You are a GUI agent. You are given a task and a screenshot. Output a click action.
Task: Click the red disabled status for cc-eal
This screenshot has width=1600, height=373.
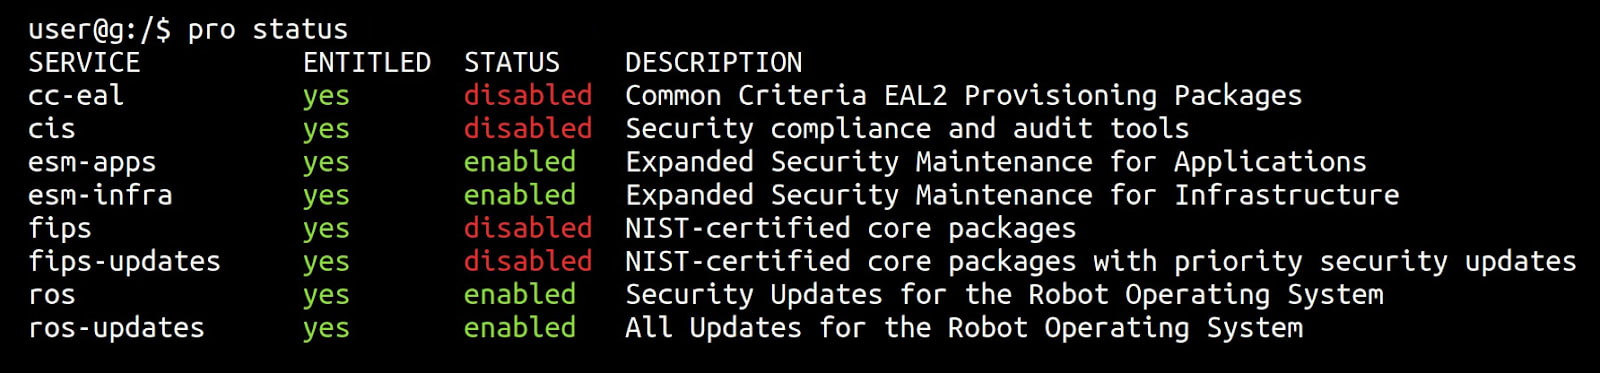click(x=528, y=96)
